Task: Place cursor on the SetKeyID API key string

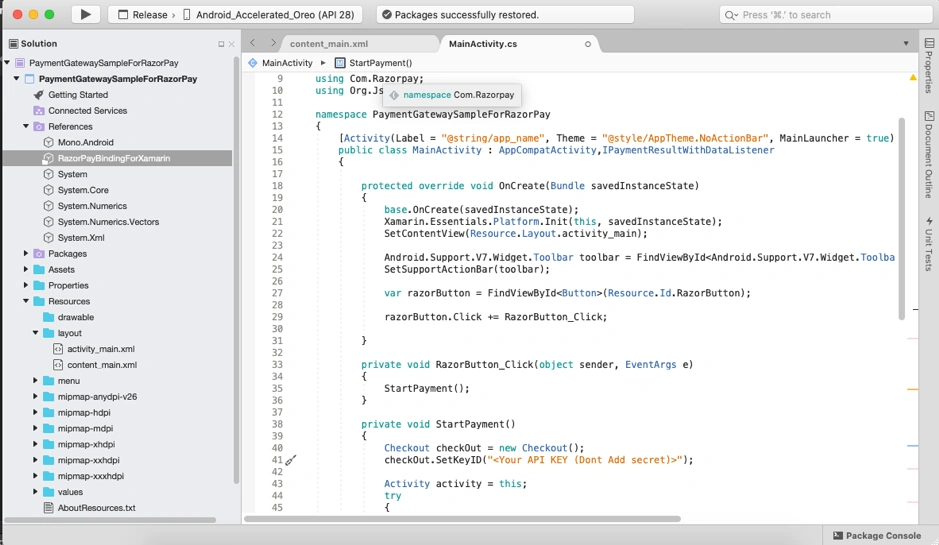Action: coord(584,459)
